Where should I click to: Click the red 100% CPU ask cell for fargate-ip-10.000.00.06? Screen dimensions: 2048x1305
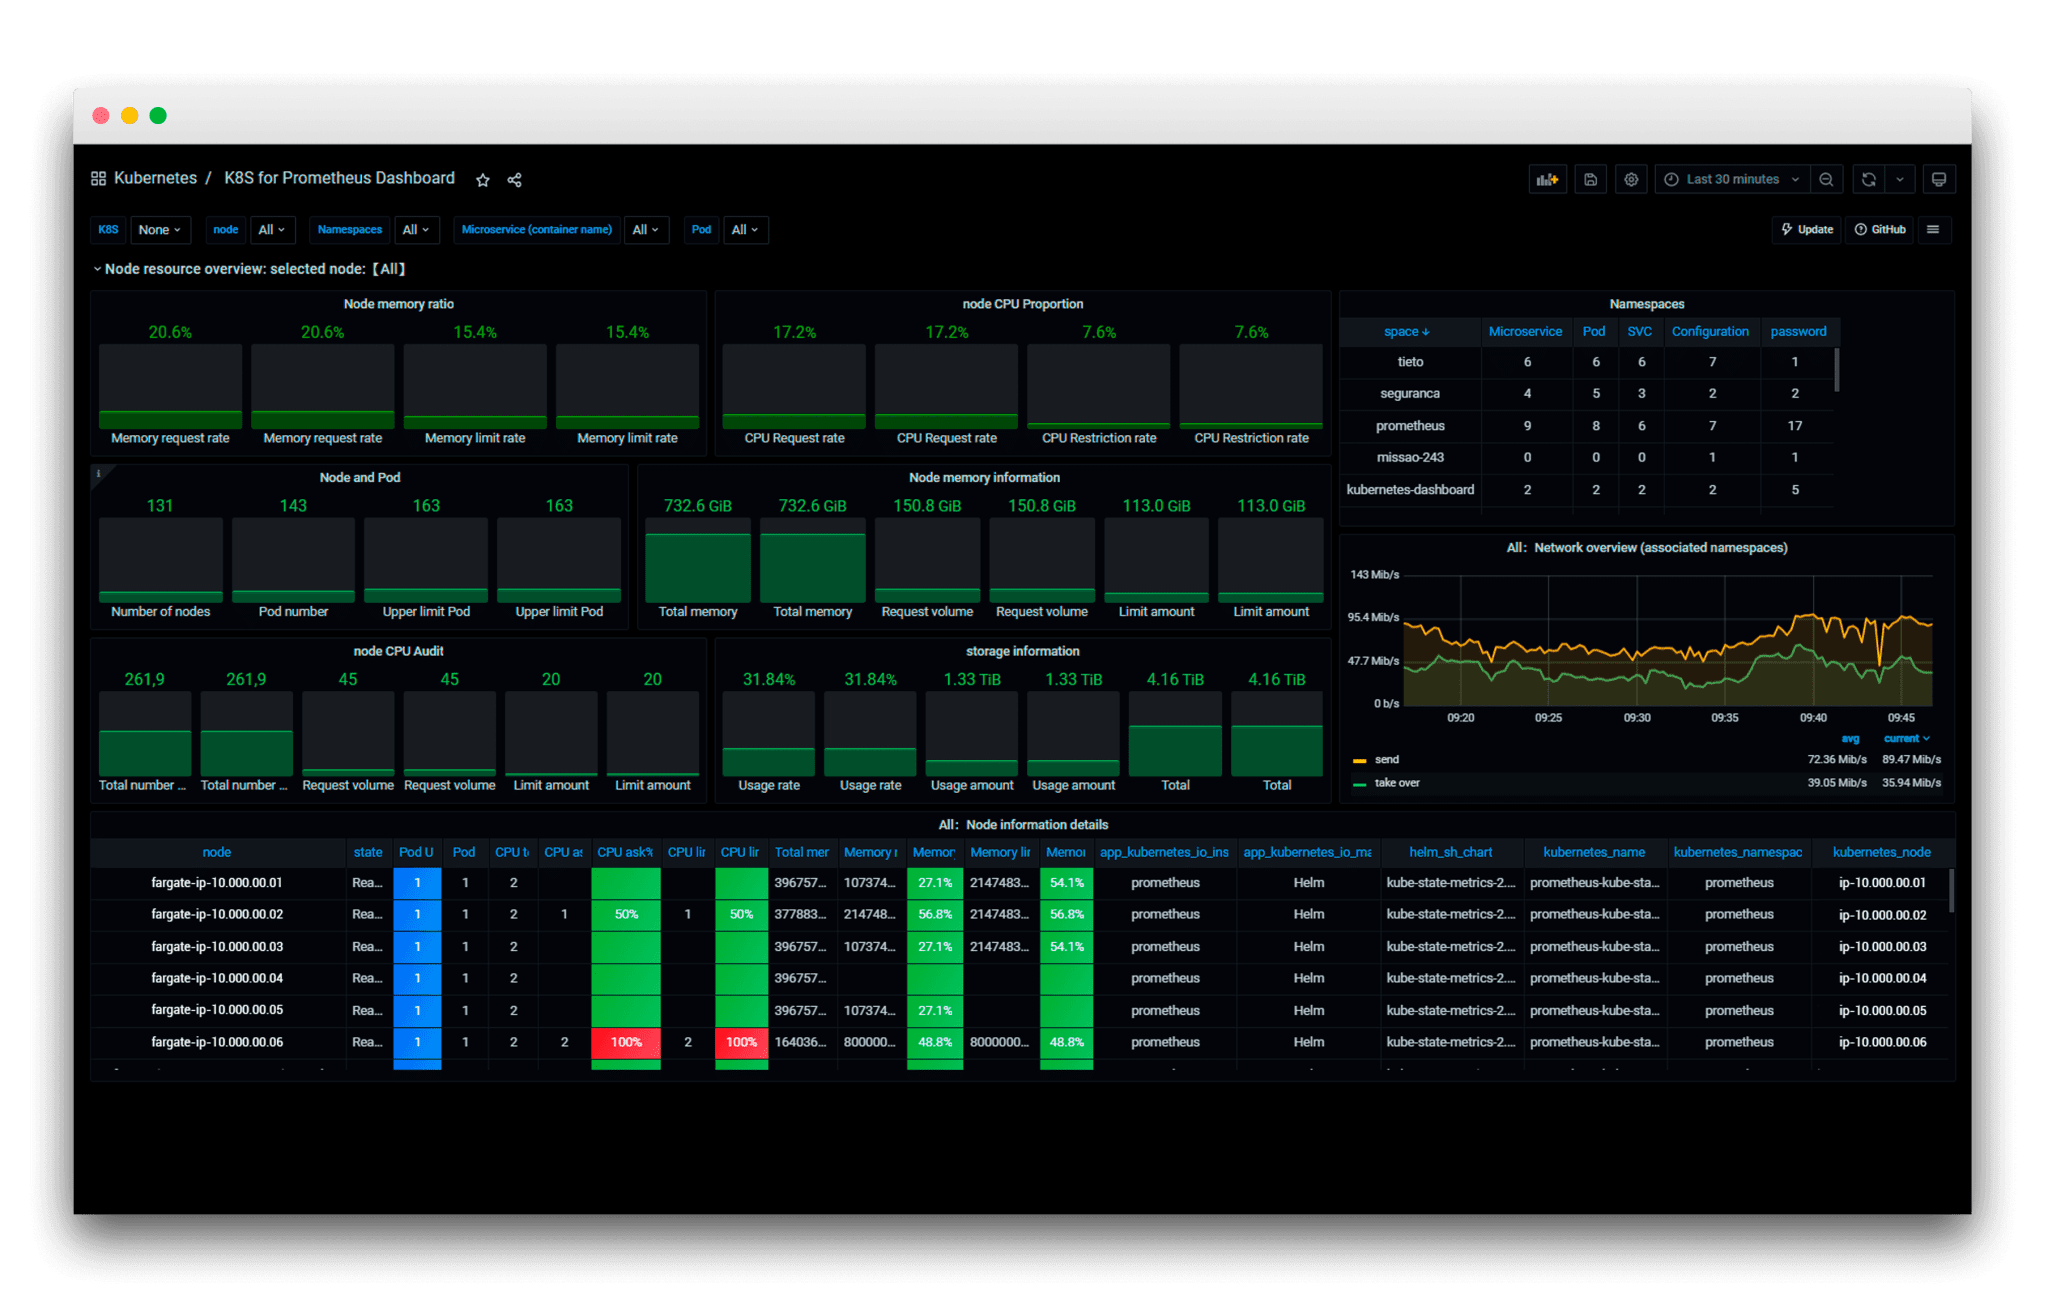coord(626,1042)
